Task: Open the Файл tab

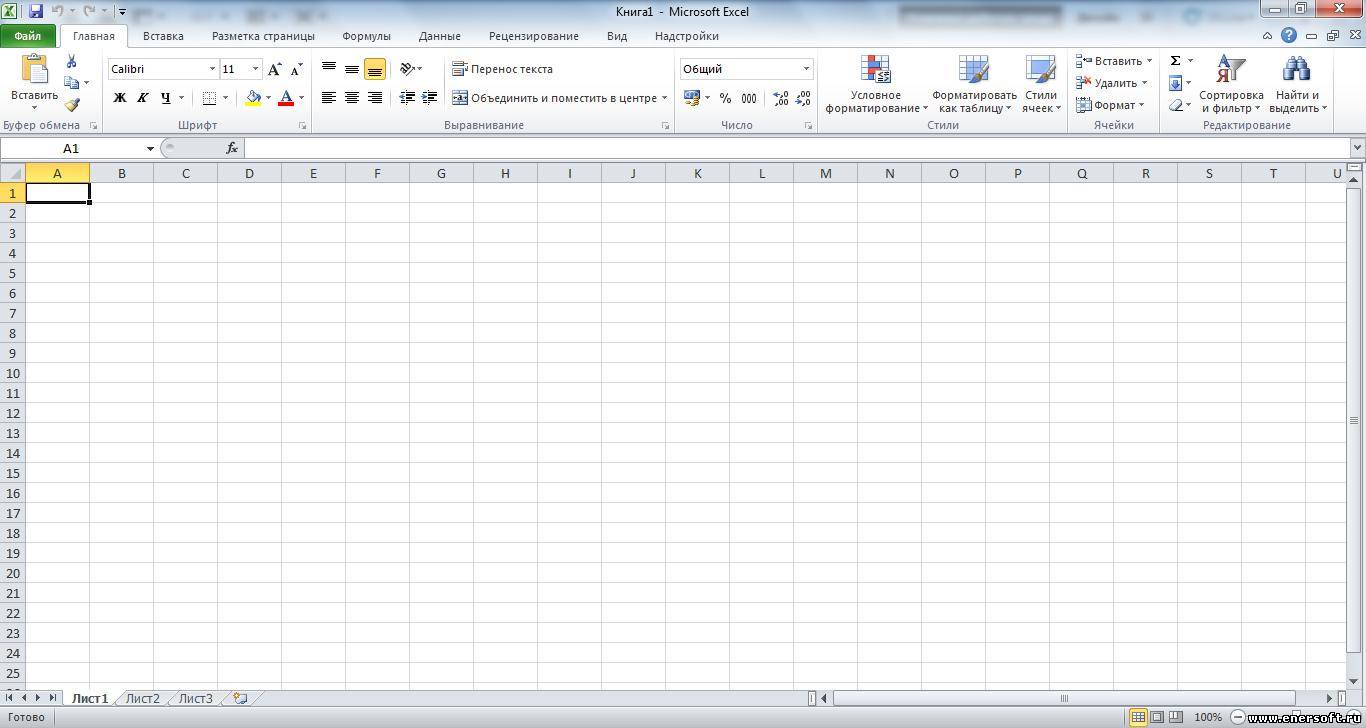Action: (x=28, y=36)
